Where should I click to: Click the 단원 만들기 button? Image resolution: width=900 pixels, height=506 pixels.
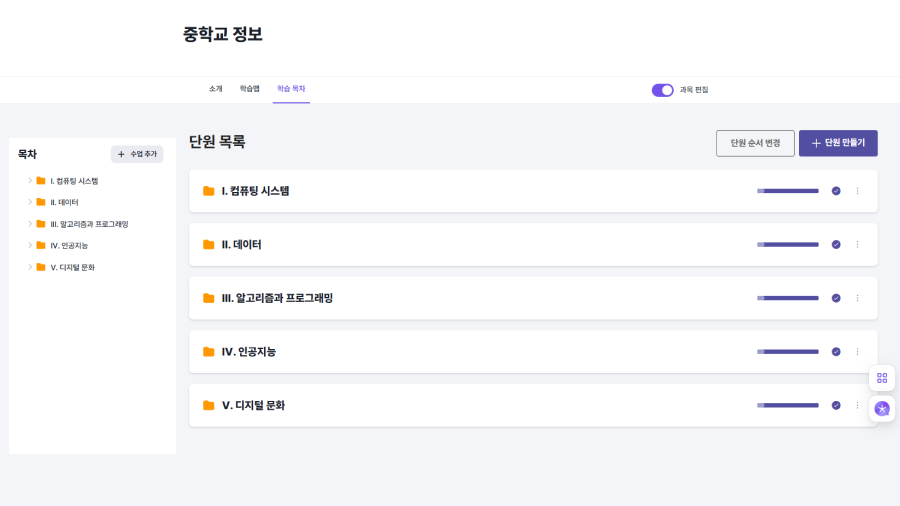[838, 143]
